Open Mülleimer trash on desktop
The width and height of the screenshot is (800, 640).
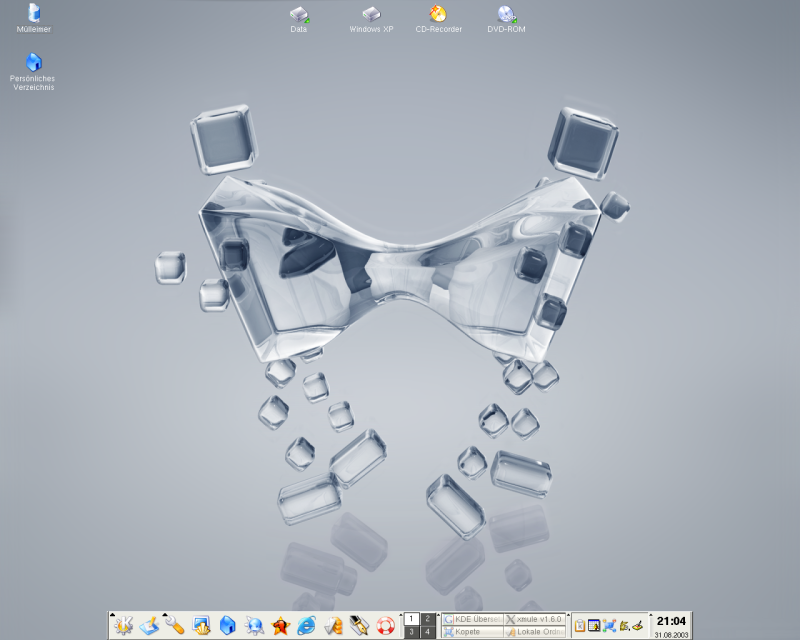33,14
